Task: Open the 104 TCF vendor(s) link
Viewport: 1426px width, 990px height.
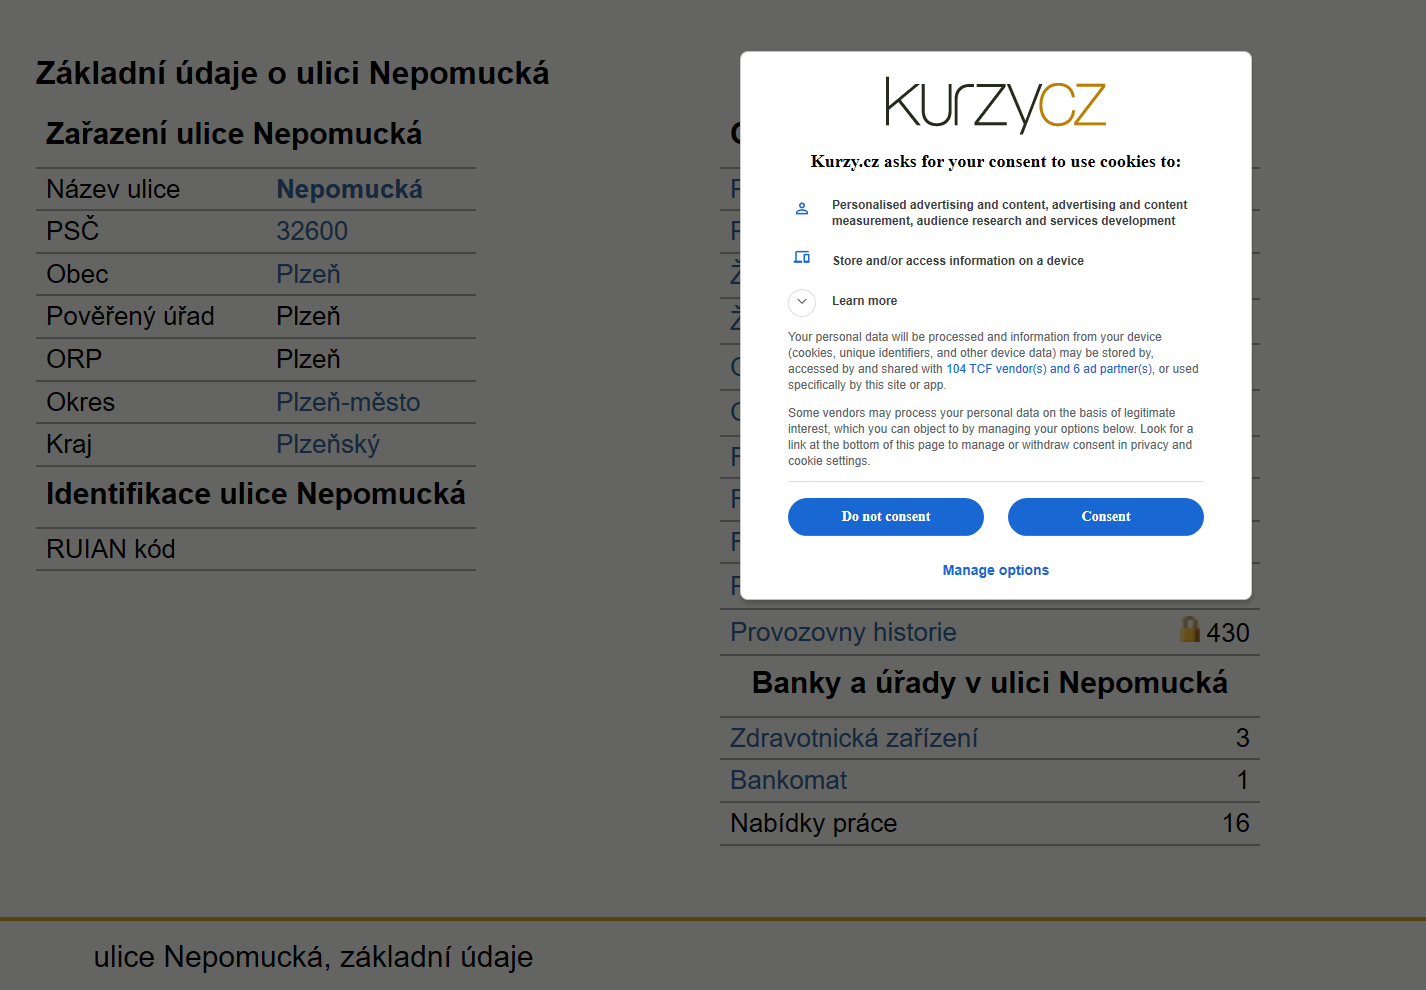Action: point(996,369)
